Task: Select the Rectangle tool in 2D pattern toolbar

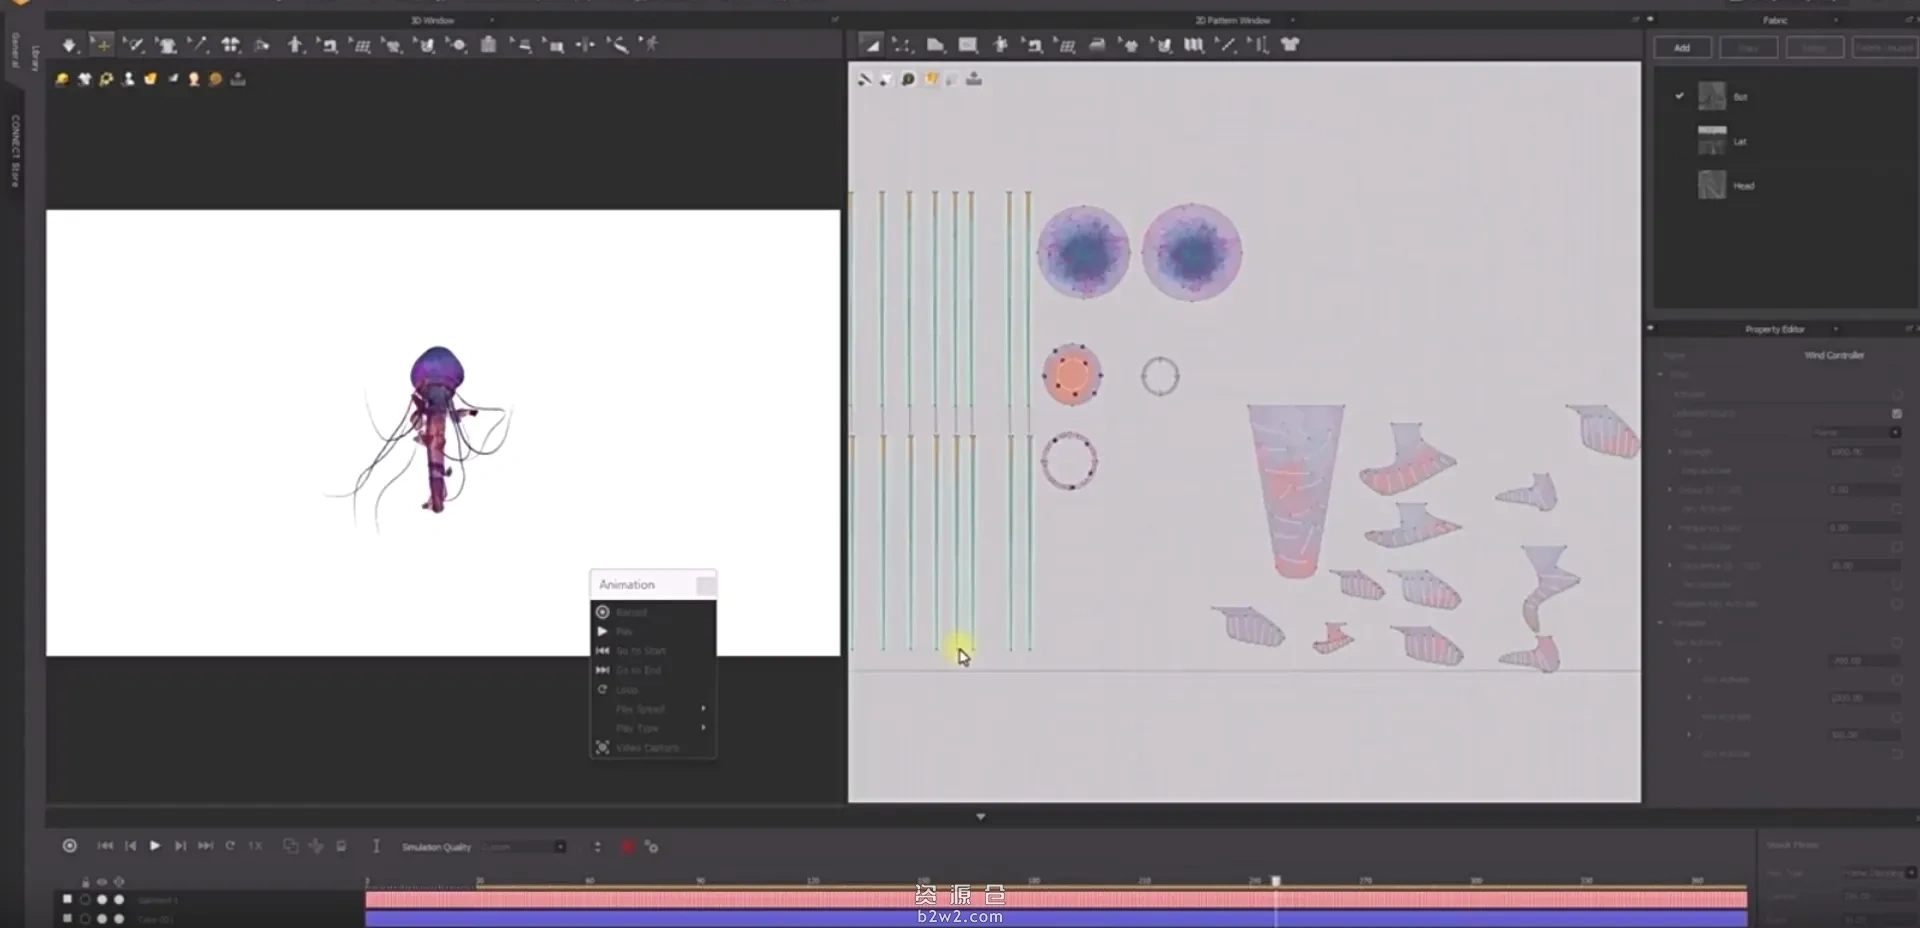Action: coord(968,45)
